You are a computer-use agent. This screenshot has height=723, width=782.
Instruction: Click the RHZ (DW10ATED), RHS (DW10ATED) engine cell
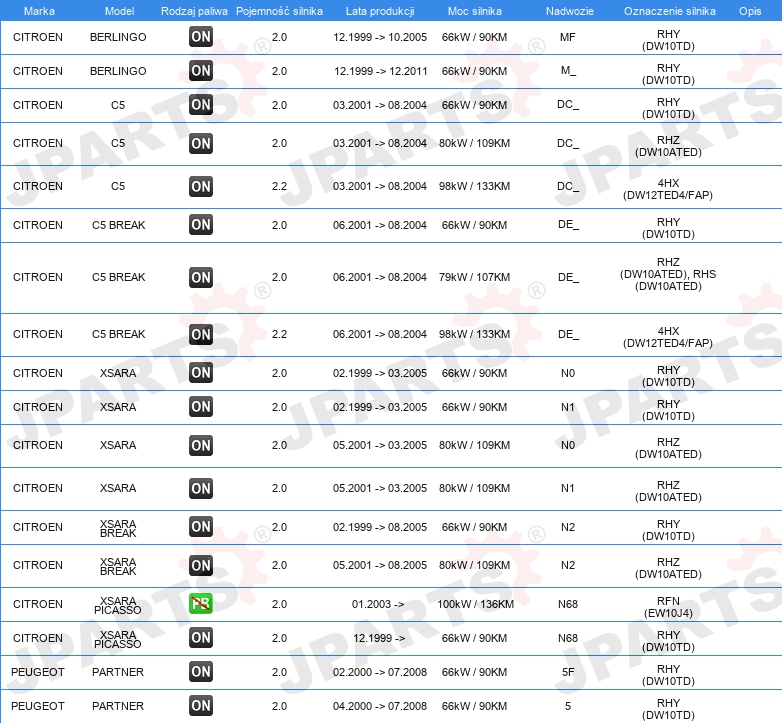(x=668, y=274)
